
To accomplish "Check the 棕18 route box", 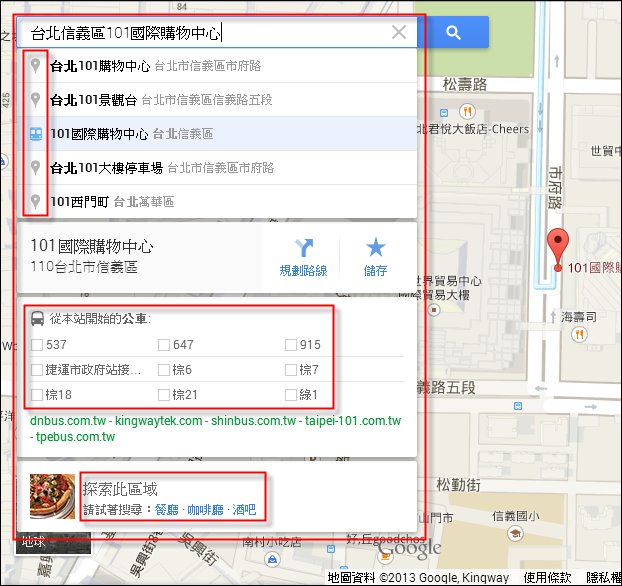I will pyautogui.click(x=37, y=395).
